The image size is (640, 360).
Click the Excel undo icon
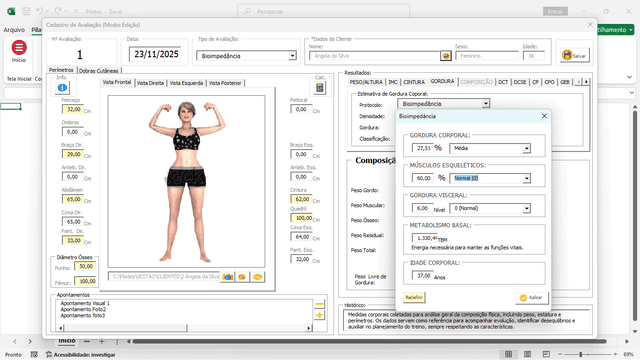tap(40, 11)
